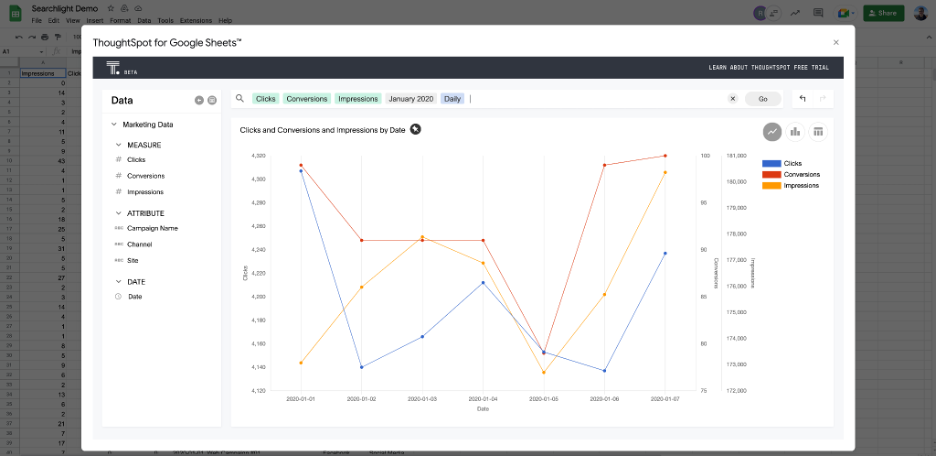Image resolution: width=936 pixels, height=456 pixels.
Task: Click the hash icon beside Impressions
Action: (x=118, y=192)
